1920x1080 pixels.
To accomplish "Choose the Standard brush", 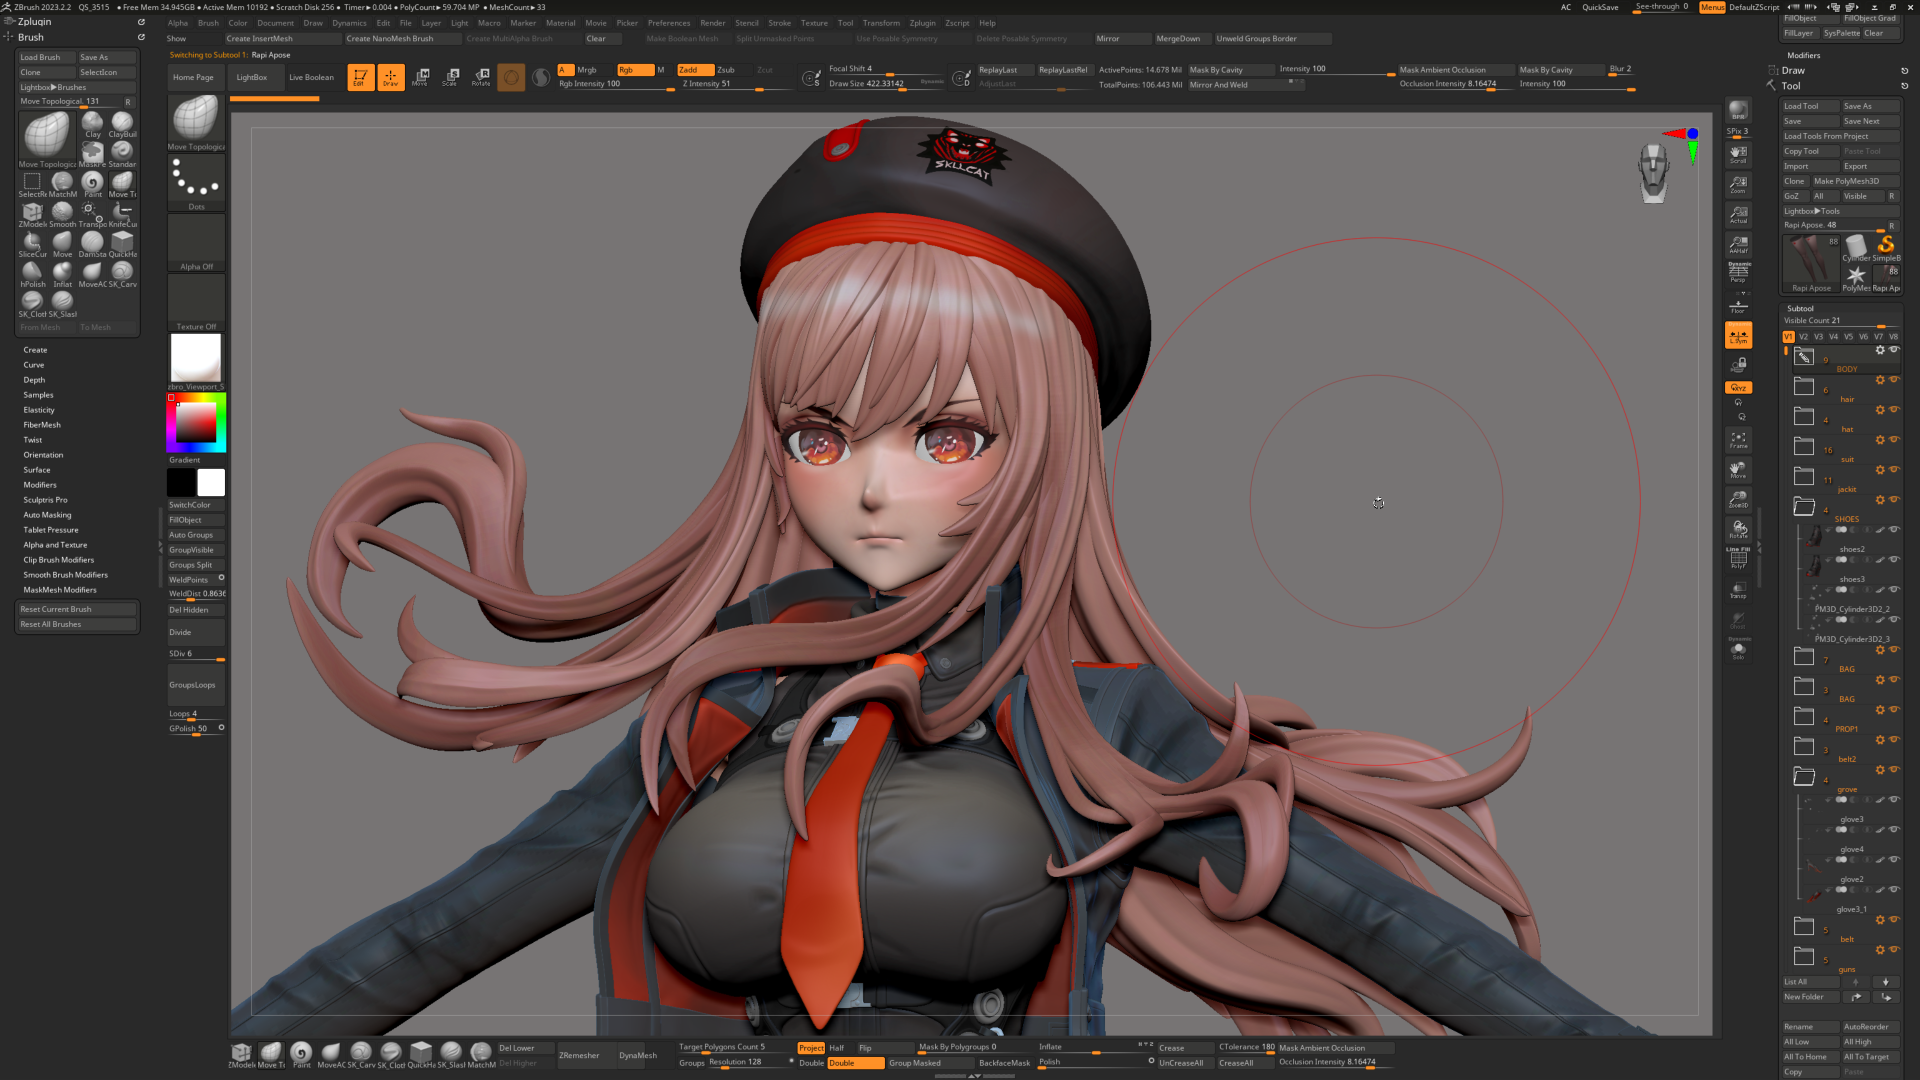I will click(122, 154).
